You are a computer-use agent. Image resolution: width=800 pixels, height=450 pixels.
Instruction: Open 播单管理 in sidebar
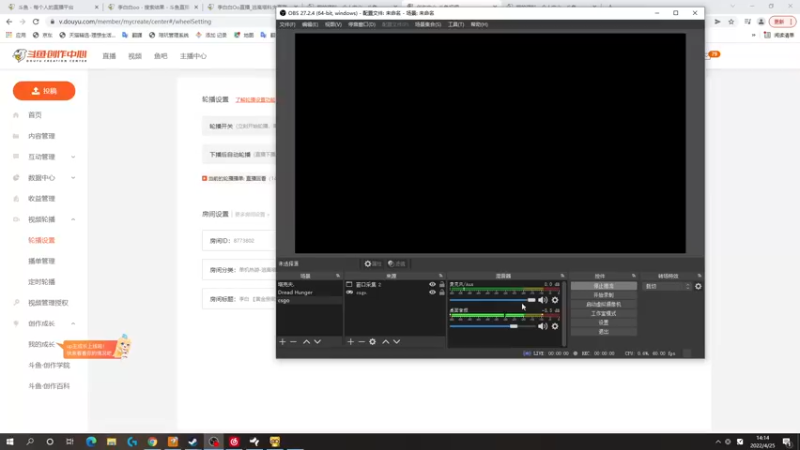click(x=41, y=261)
